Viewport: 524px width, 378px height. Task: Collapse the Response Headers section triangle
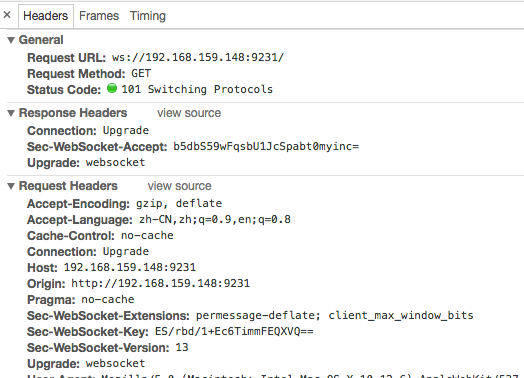[11, 113]
